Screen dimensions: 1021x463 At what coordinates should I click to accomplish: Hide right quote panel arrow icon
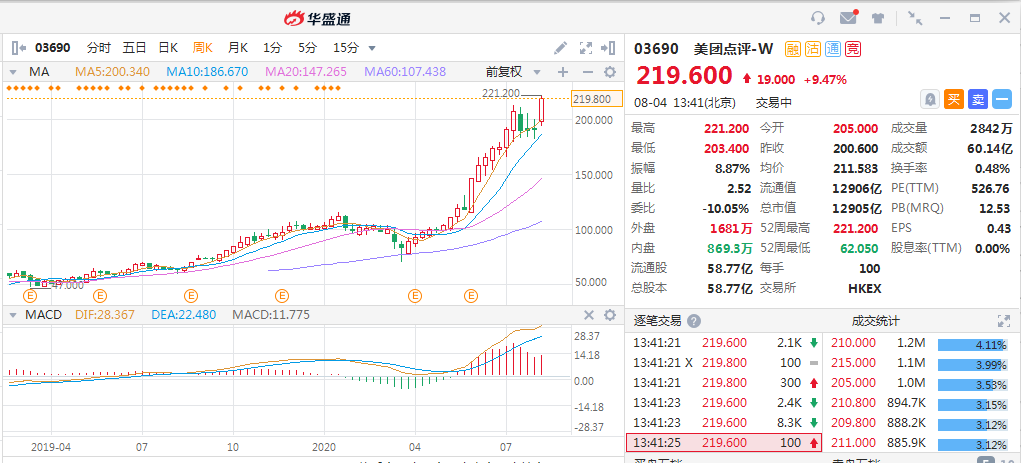pos(608,48)
